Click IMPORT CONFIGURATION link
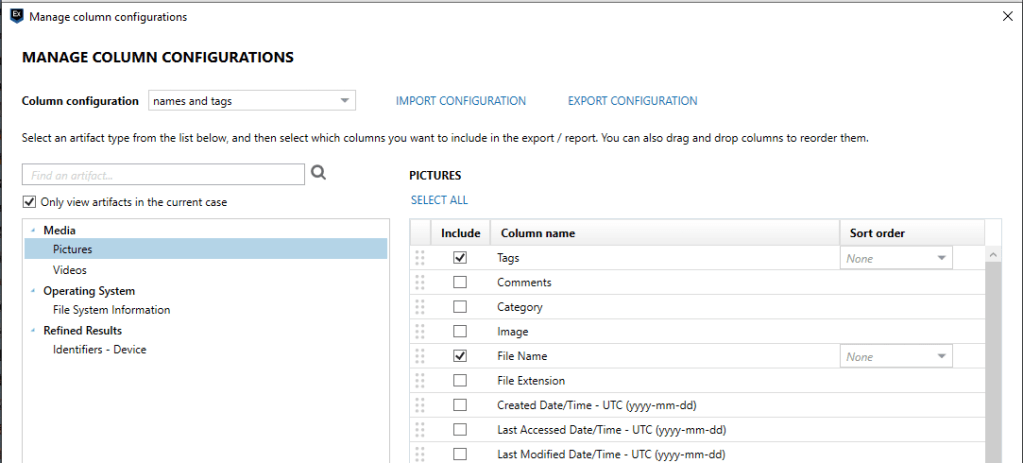The height and width of the screenshot is (463, 1023). [460, 101]
